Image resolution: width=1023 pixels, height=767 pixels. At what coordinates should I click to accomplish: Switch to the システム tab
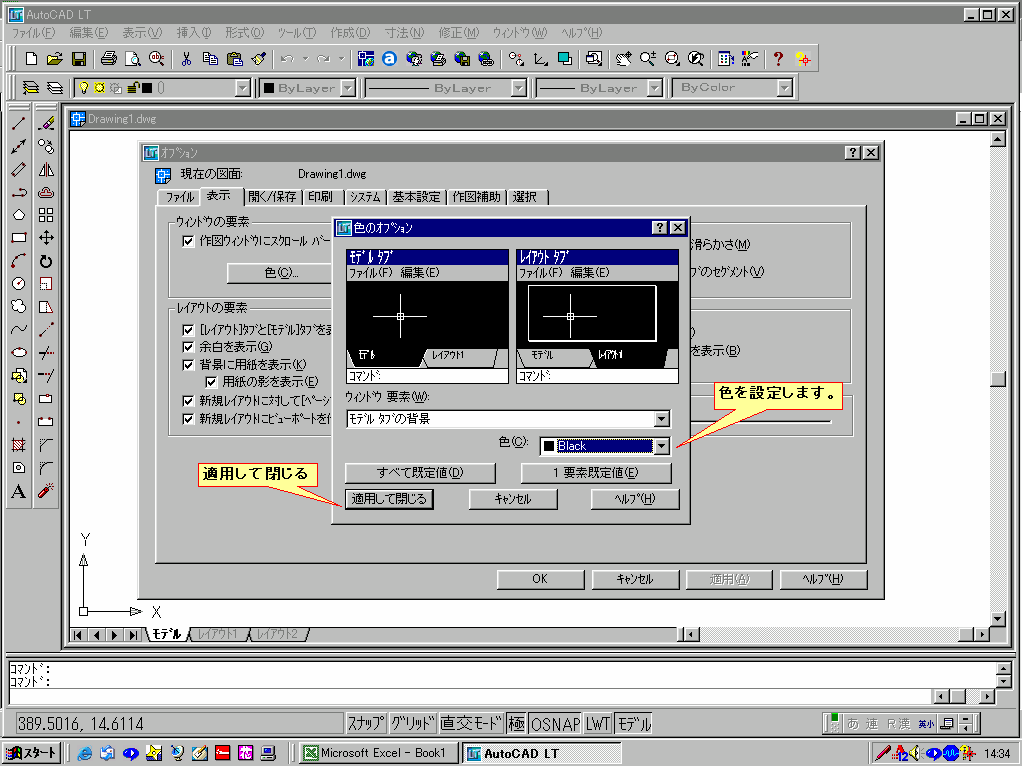[x=365, y=197]
